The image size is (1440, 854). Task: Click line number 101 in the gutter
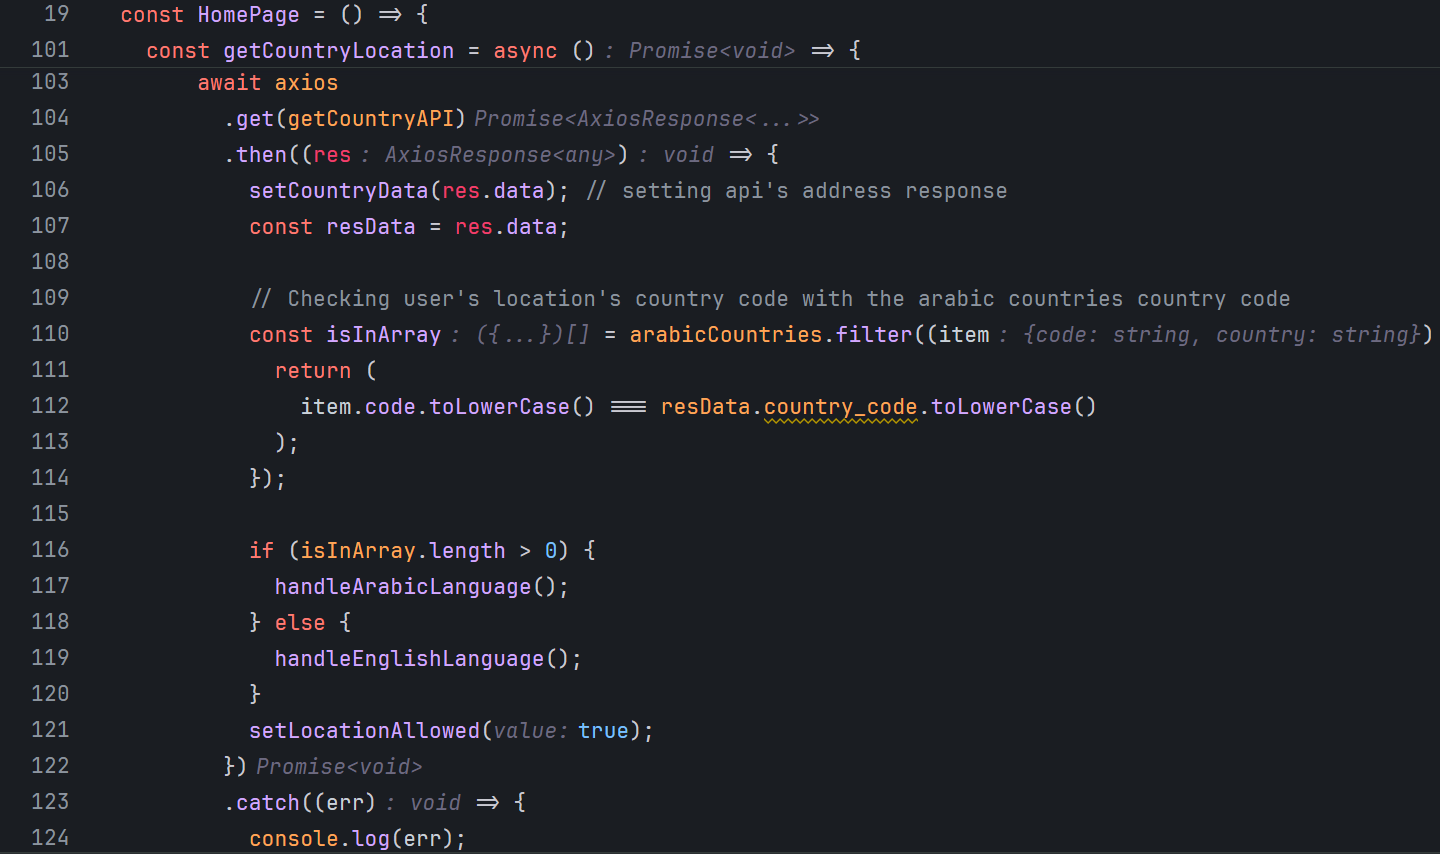click(49, 50)
